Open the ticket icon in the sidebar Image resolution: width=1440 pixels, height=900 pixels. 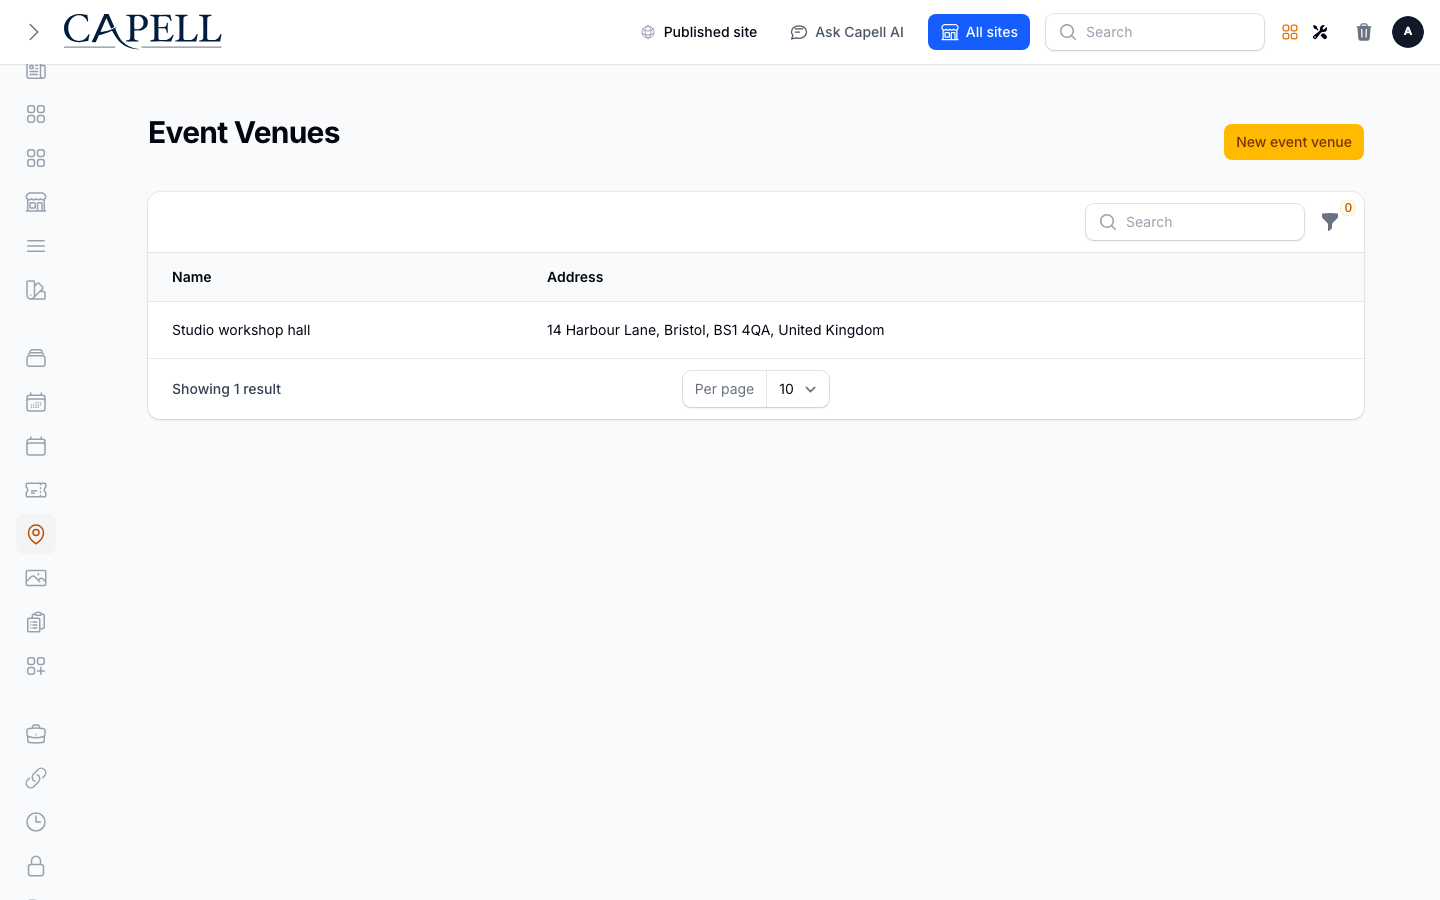tap(36, 490)
